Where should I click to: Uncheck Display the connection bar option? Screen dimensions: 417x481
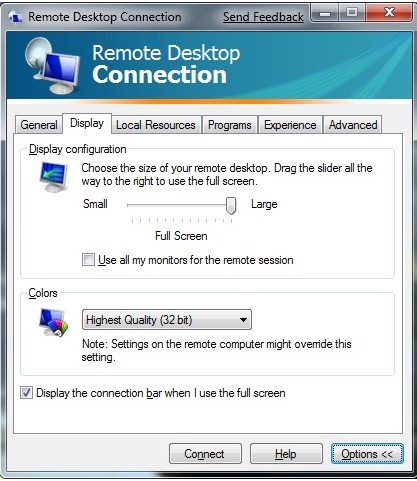(x=26, y=393)
